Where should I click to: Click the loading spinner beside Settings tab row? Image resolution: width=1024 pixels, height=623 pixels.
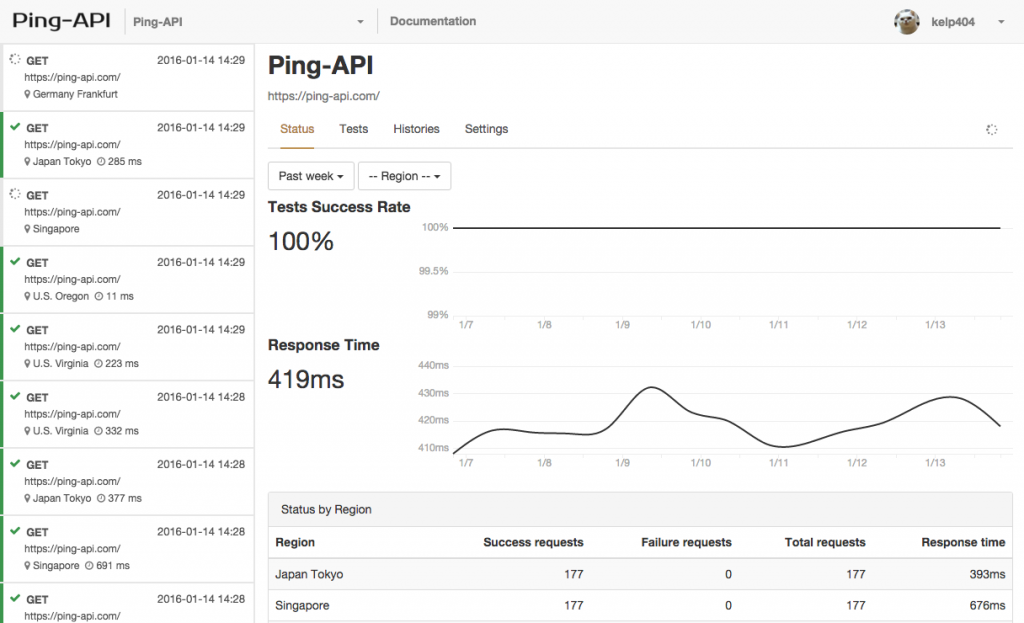pos(991,130)
